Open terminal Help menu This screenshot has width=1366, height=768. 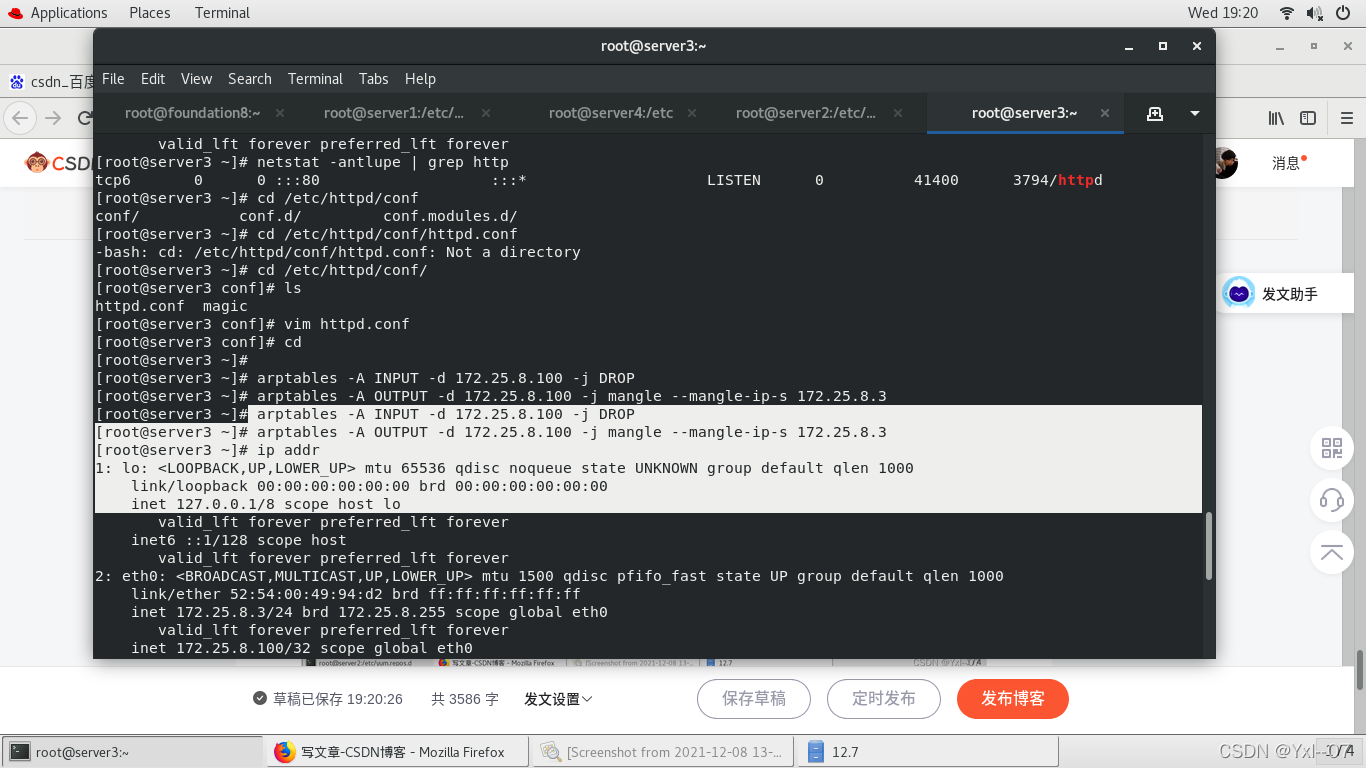coord(420,79)
